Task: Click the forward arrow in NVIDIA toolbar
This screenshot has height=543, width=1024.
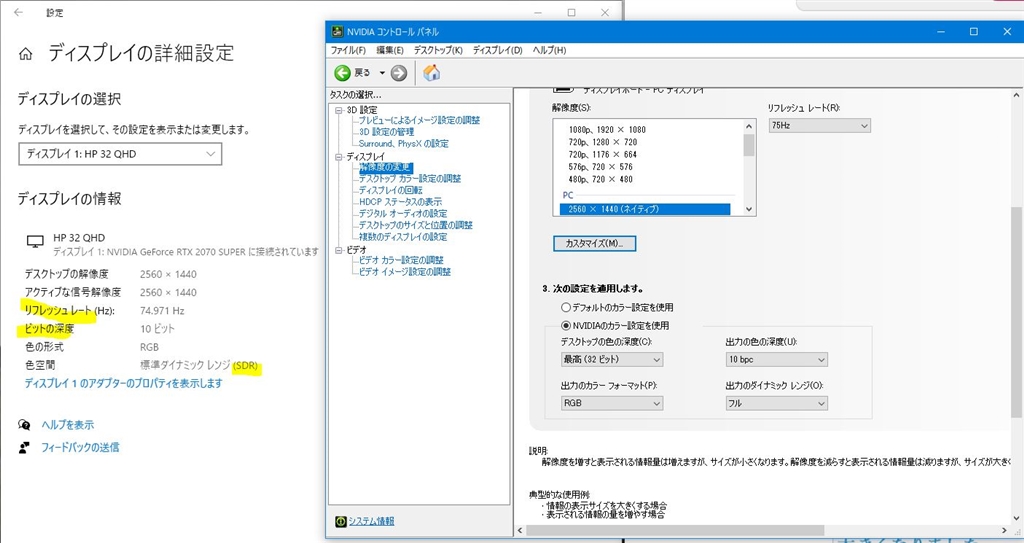Action: [x=398, y=73]
